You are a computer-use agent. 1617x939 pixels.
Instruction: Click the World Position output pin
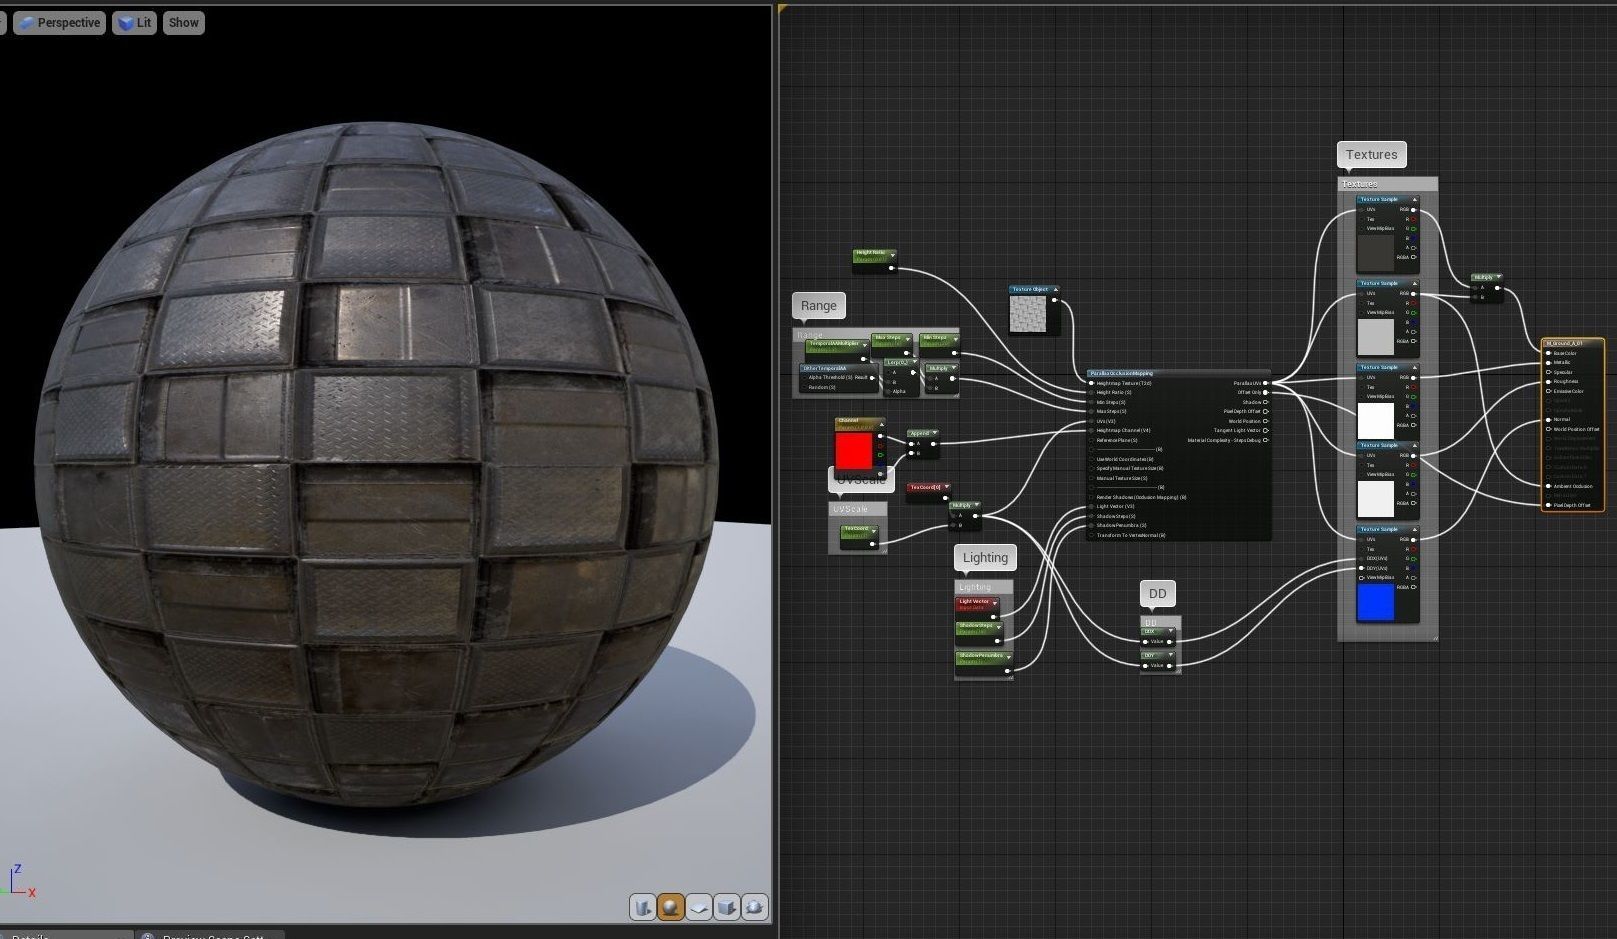1265,421
